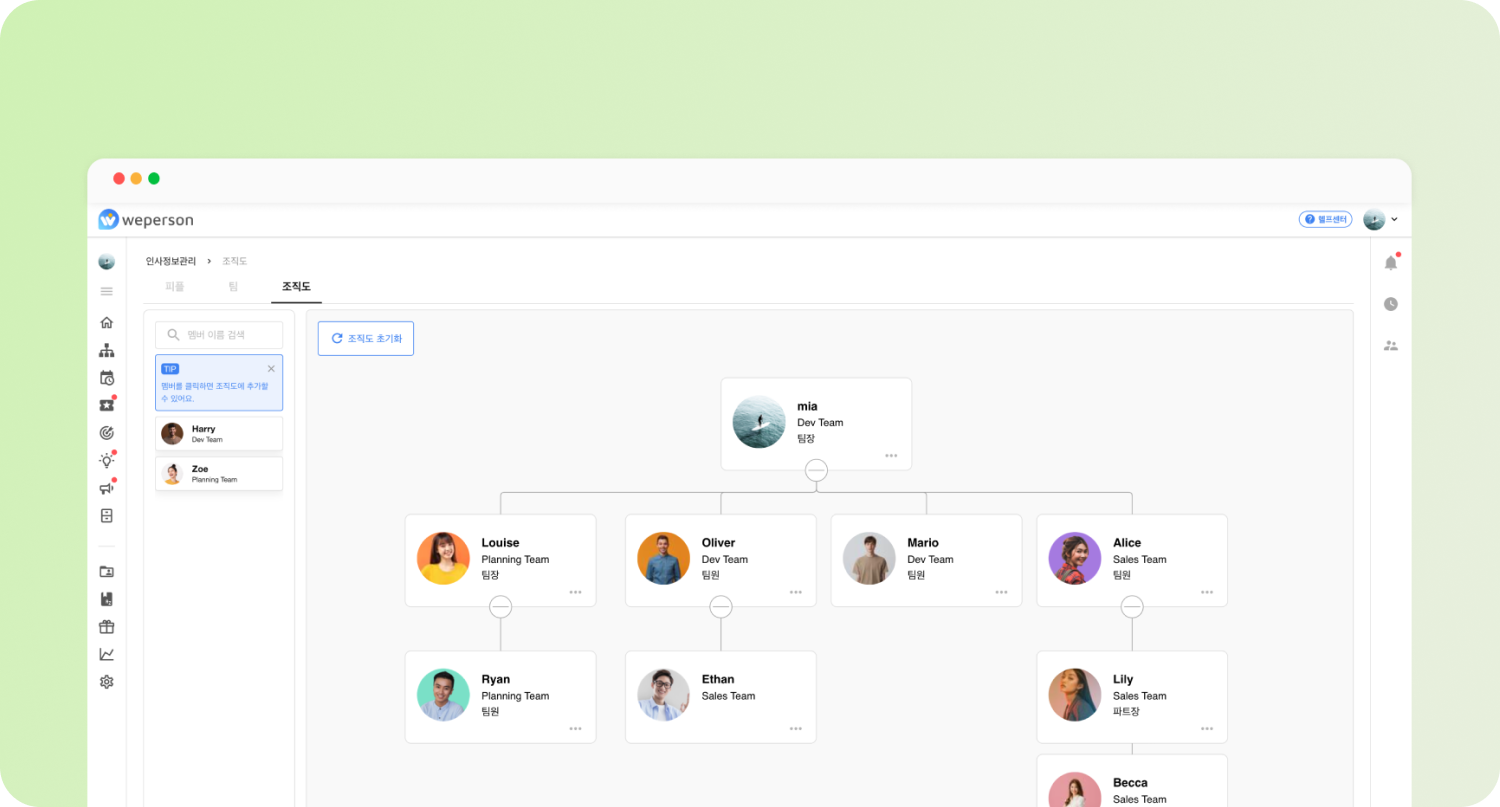Click the 파트장 title on Lily's card

[1126, 712]
